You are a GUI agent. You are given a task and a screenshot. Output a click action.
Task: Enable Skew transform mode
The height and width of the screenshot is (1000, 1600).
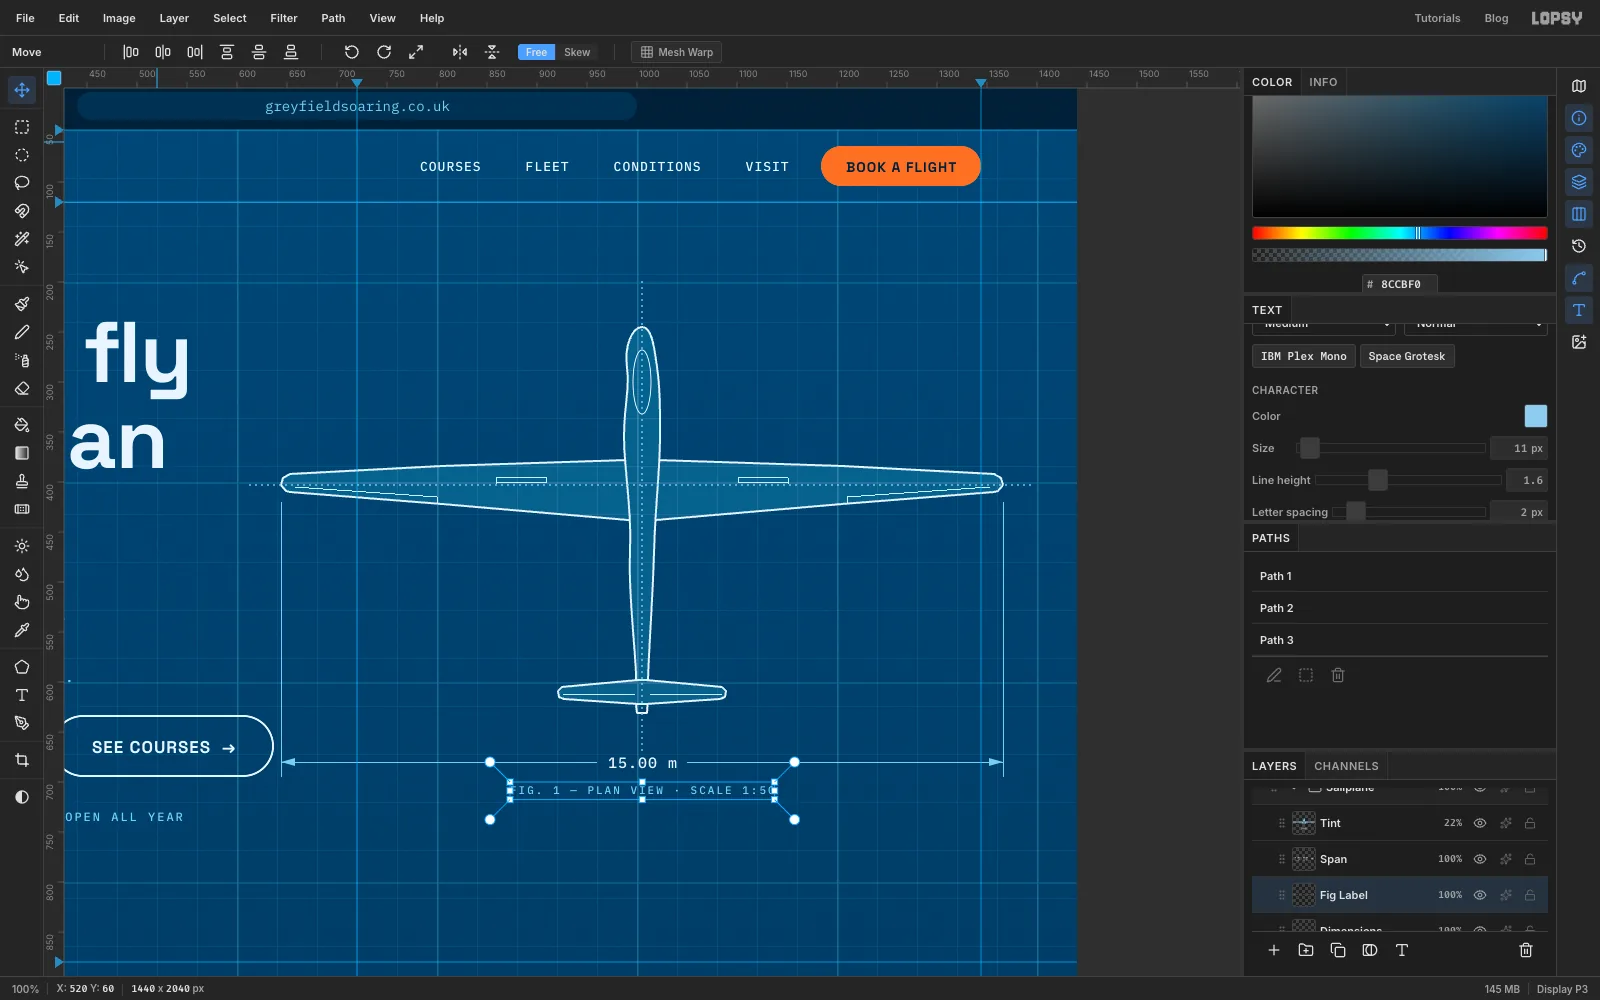point(577,52)
